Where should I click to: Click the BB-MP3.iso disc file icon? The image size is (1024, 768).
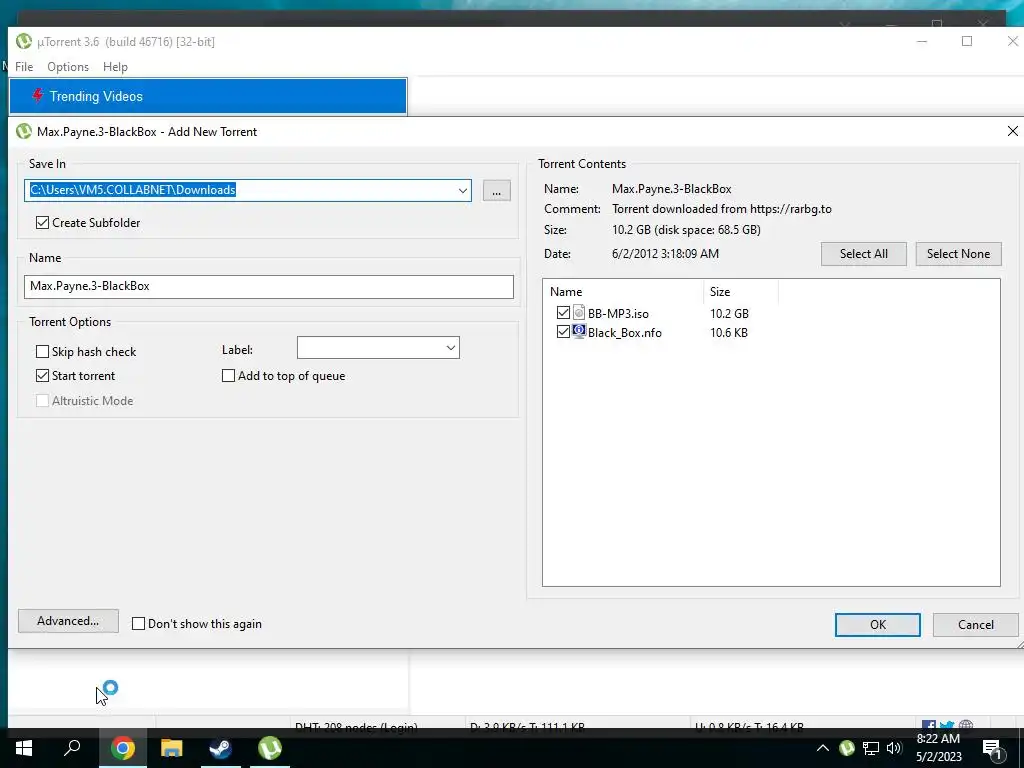(x=579, y=313)
